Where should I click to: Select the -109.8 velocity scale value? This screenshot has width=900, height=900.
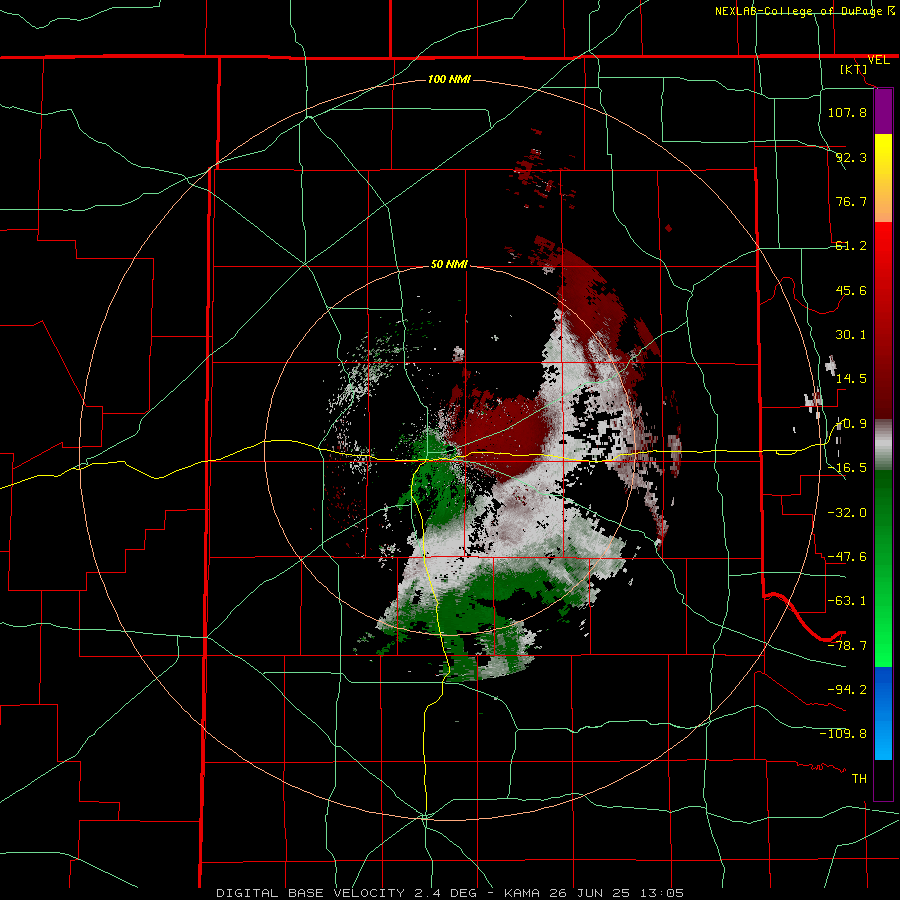pos(843,734)
